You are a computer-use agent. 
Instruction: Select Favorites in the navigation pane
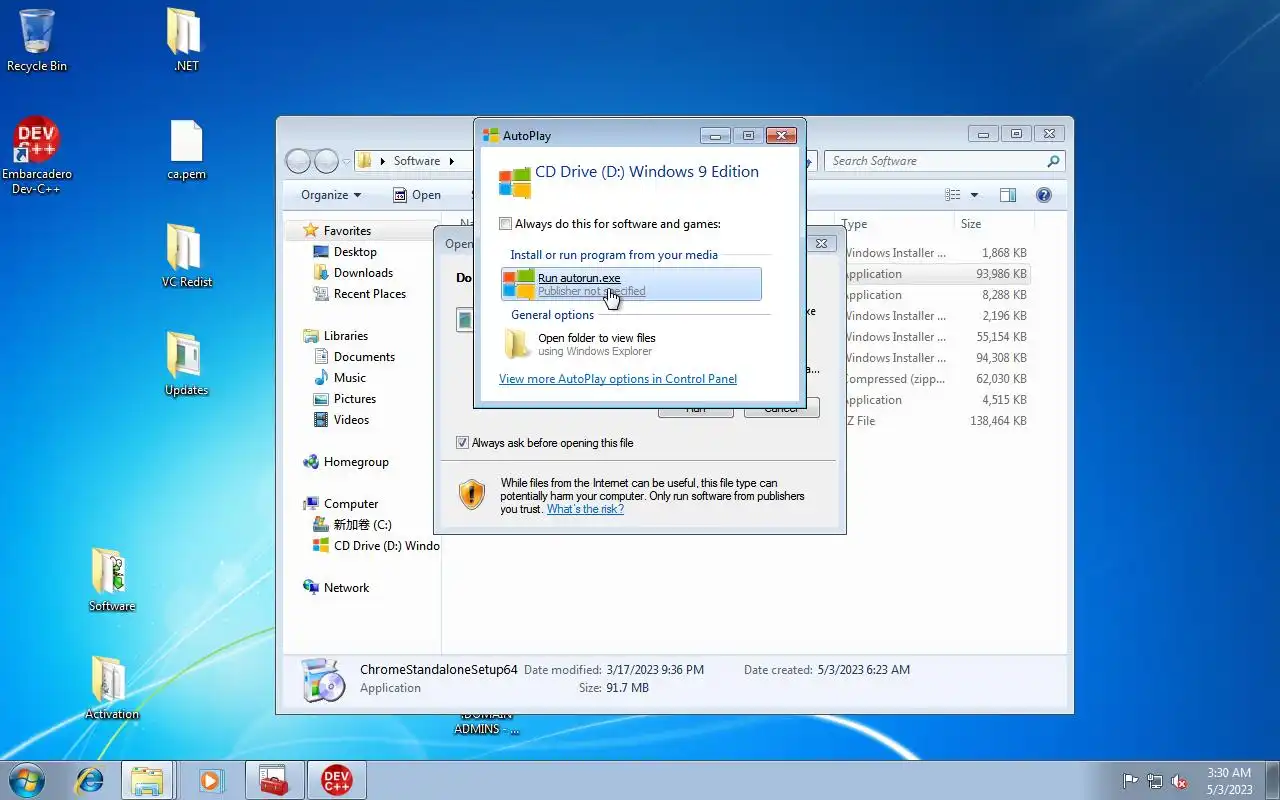point(347,231)
